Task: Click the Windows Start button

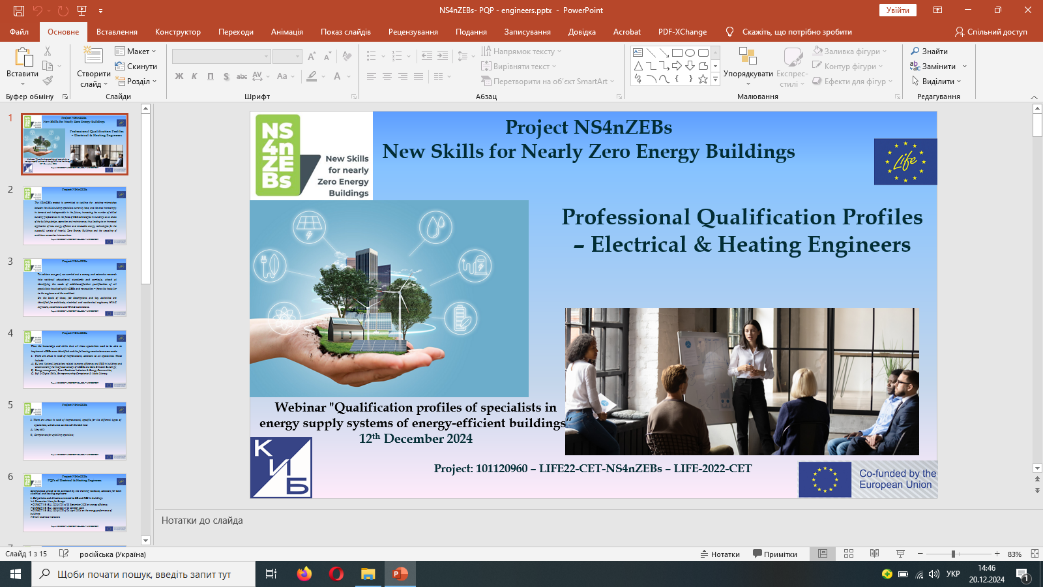Action: (x=15, y=574)
